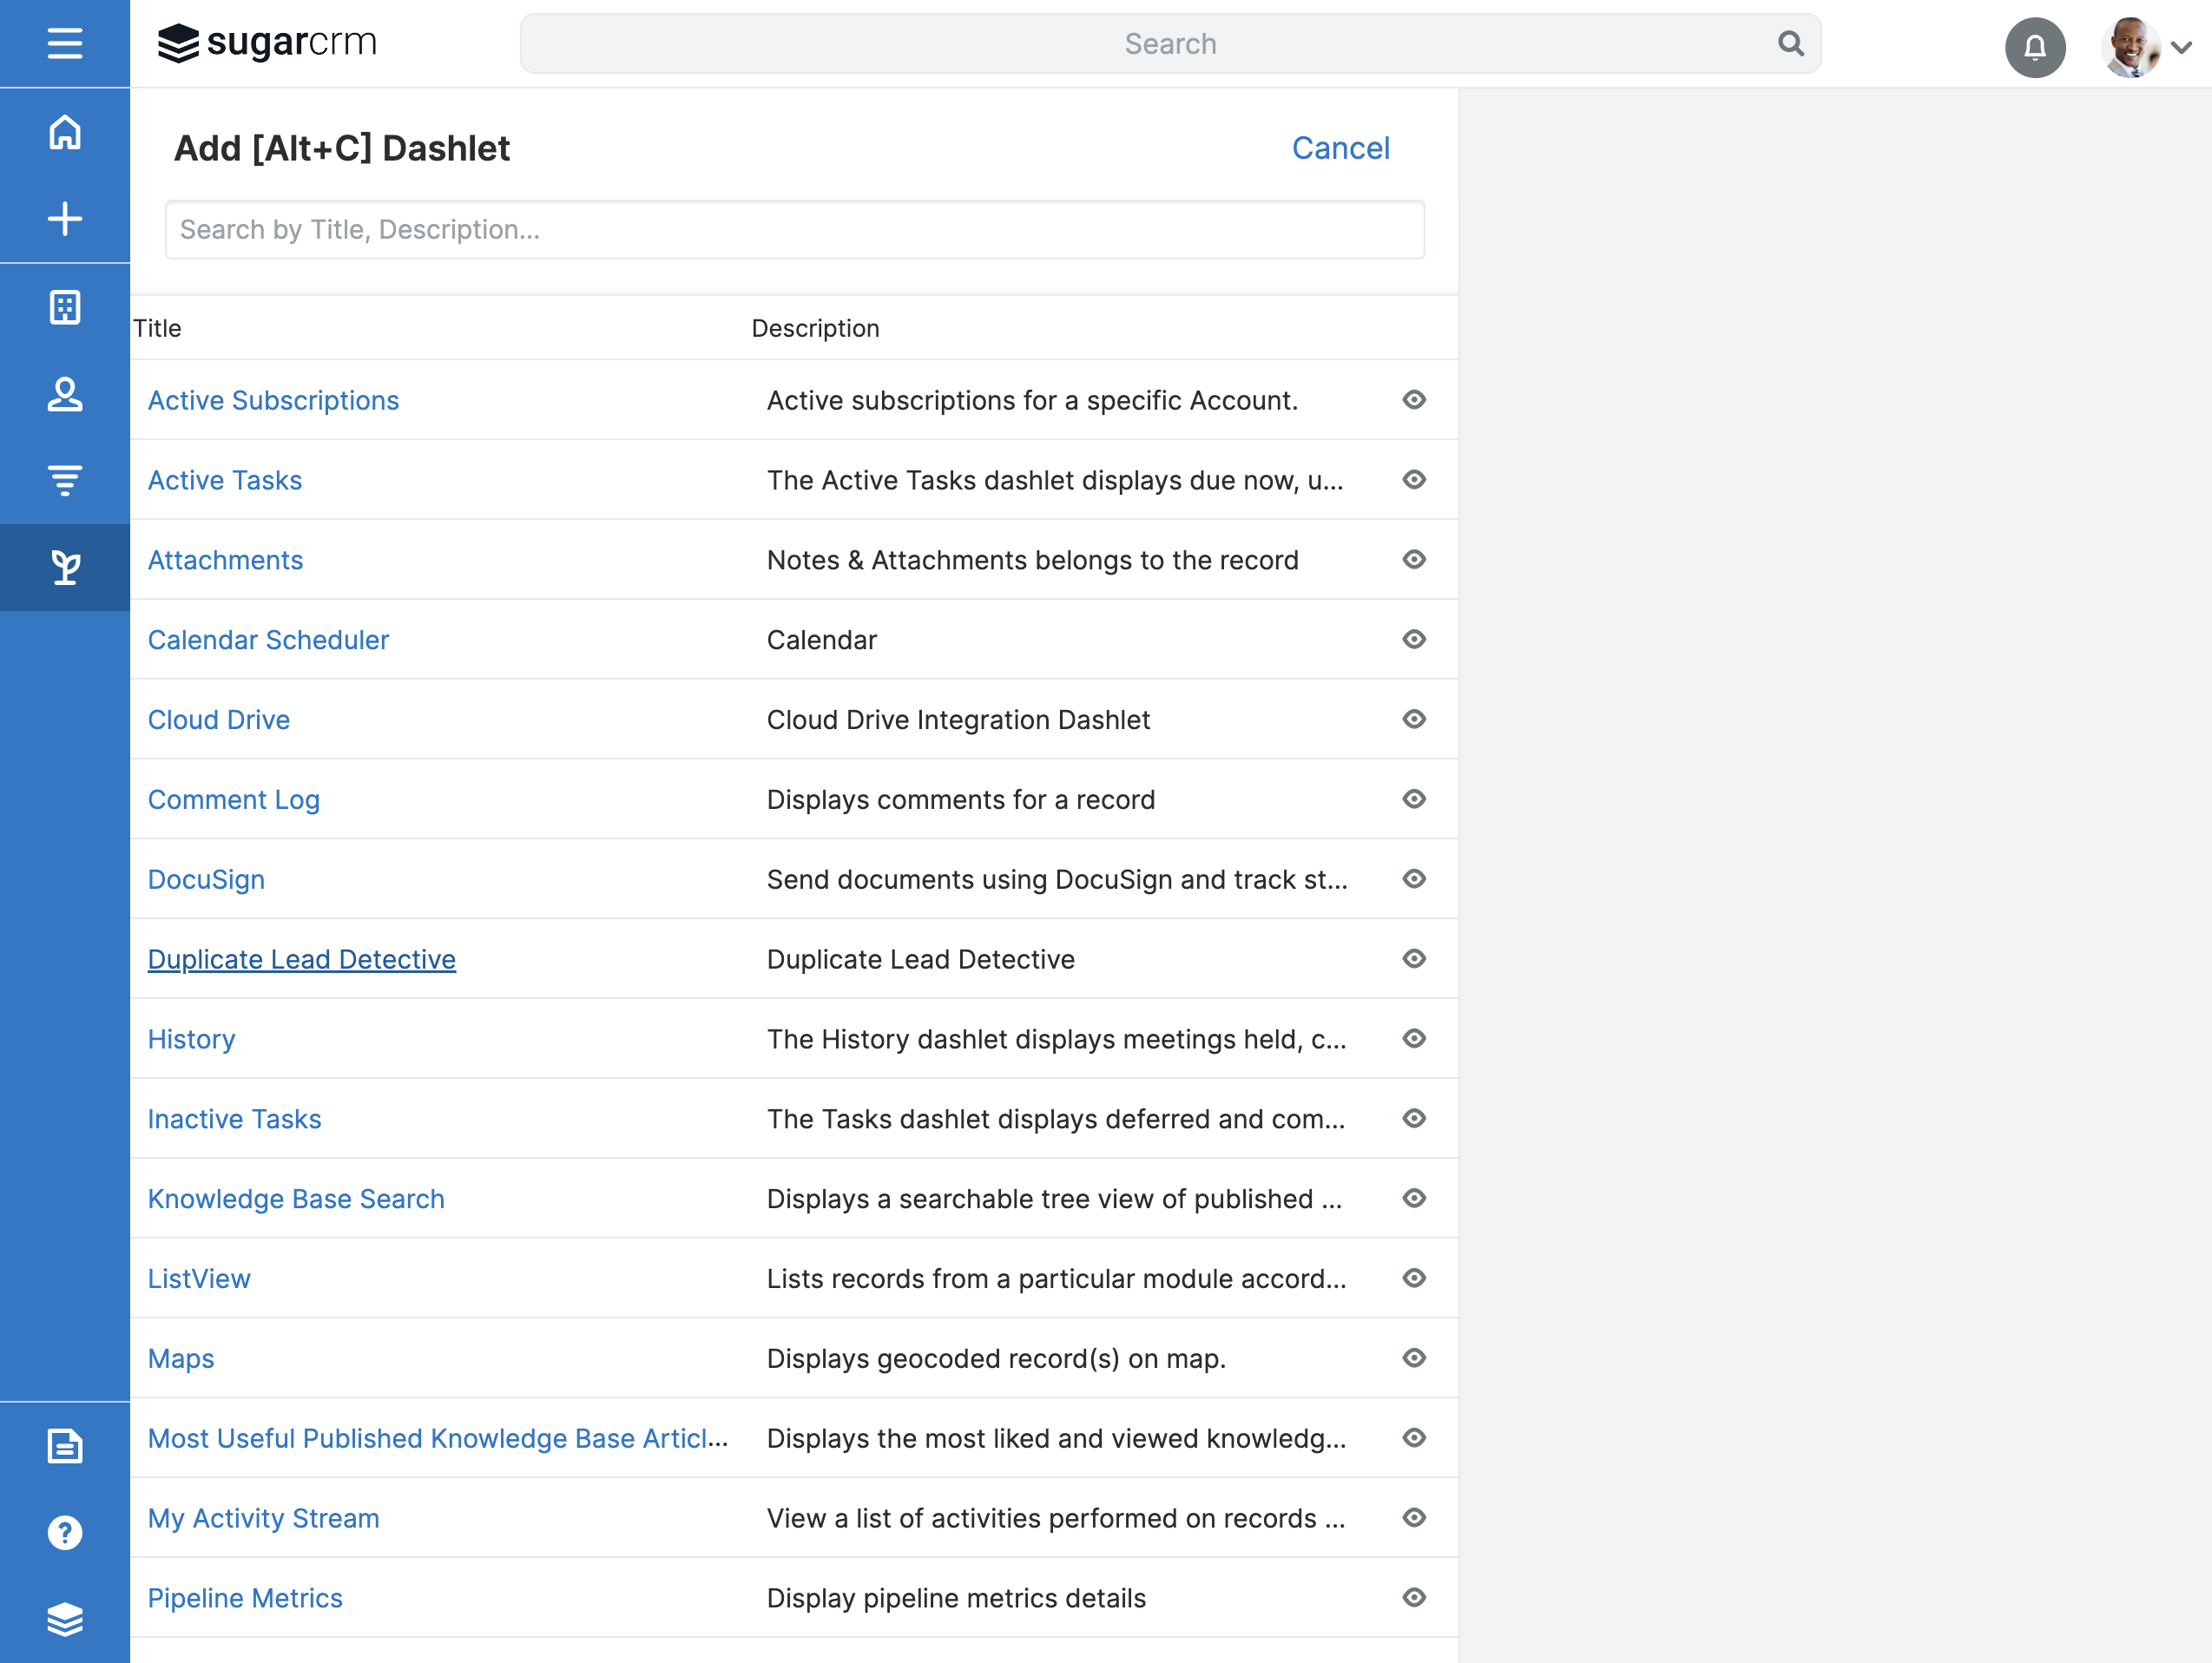Choose the My Activity Stream dashlet
2212x1663 pixels.
(x=263, y=1518)
